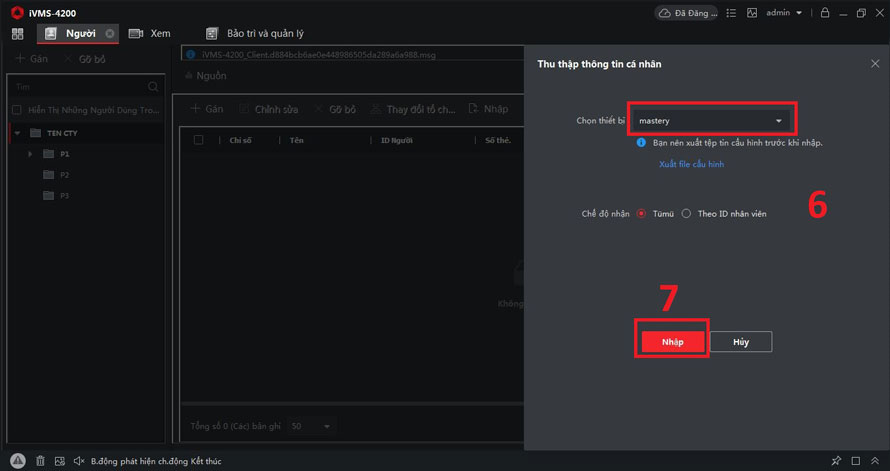Click the red Nhập button
The width and height of the screenshot is (890, 471).
(x=672, y=342)
